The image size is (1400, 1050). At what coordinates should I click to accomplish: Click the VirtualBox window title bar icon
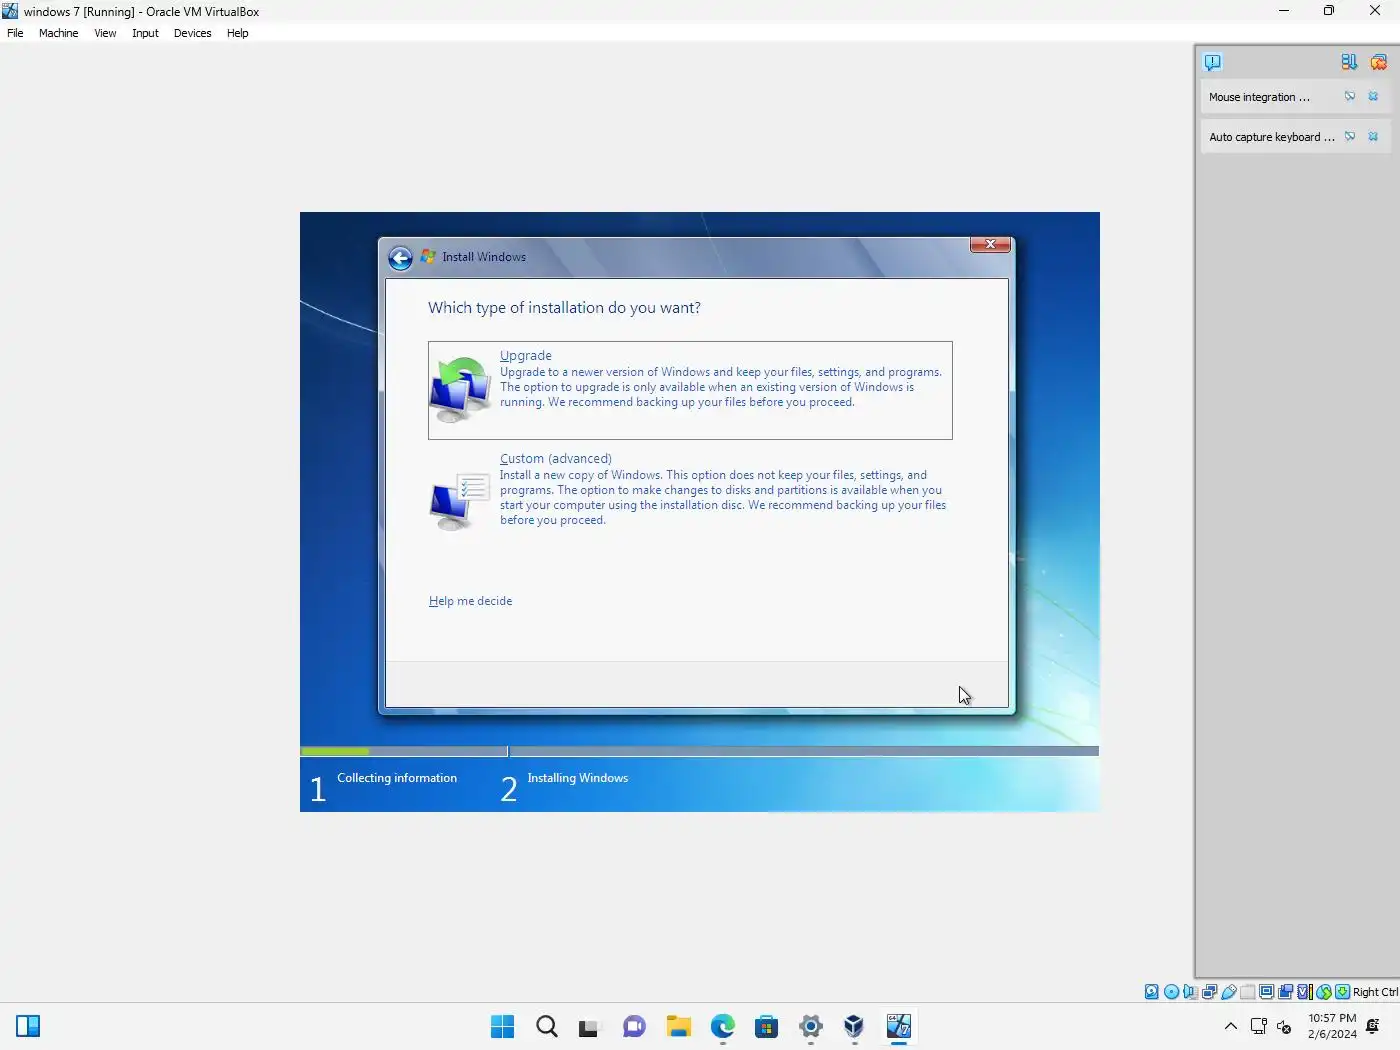(x=10, y=11)
